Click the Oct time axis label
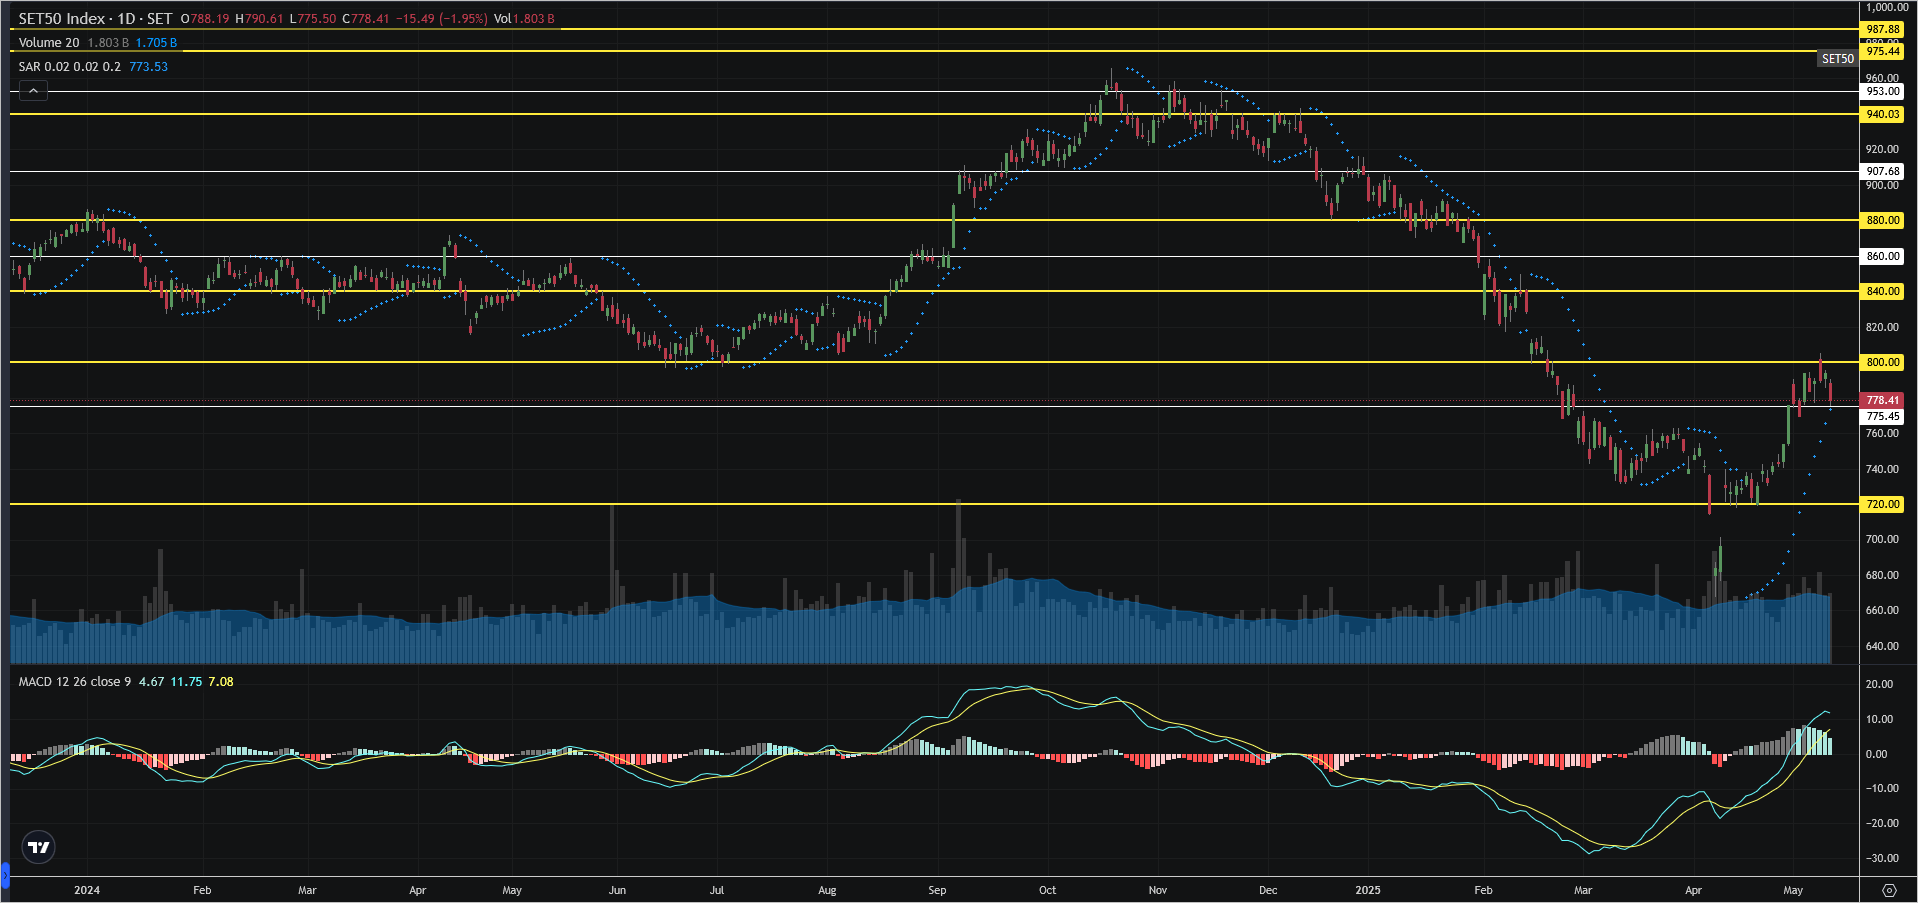1918x903 pixels. [1047, 890]
